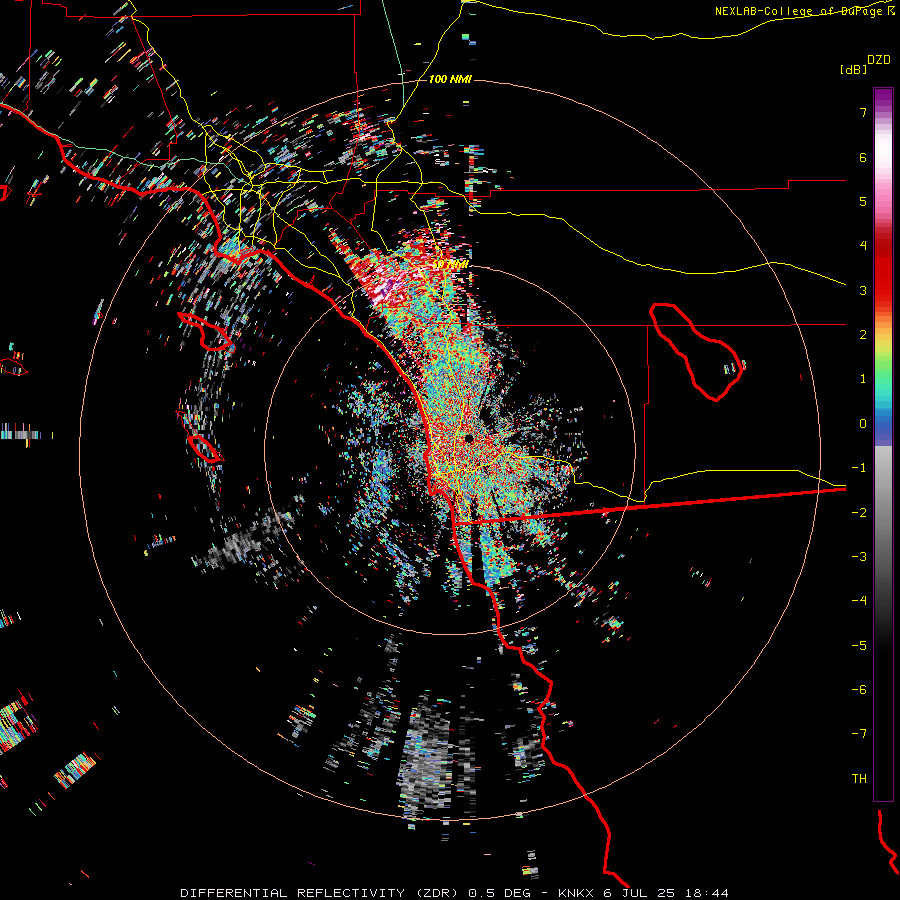Click the scale value -5 label
900x900 pixels.
pyautogui.click(x=859, y=646)
